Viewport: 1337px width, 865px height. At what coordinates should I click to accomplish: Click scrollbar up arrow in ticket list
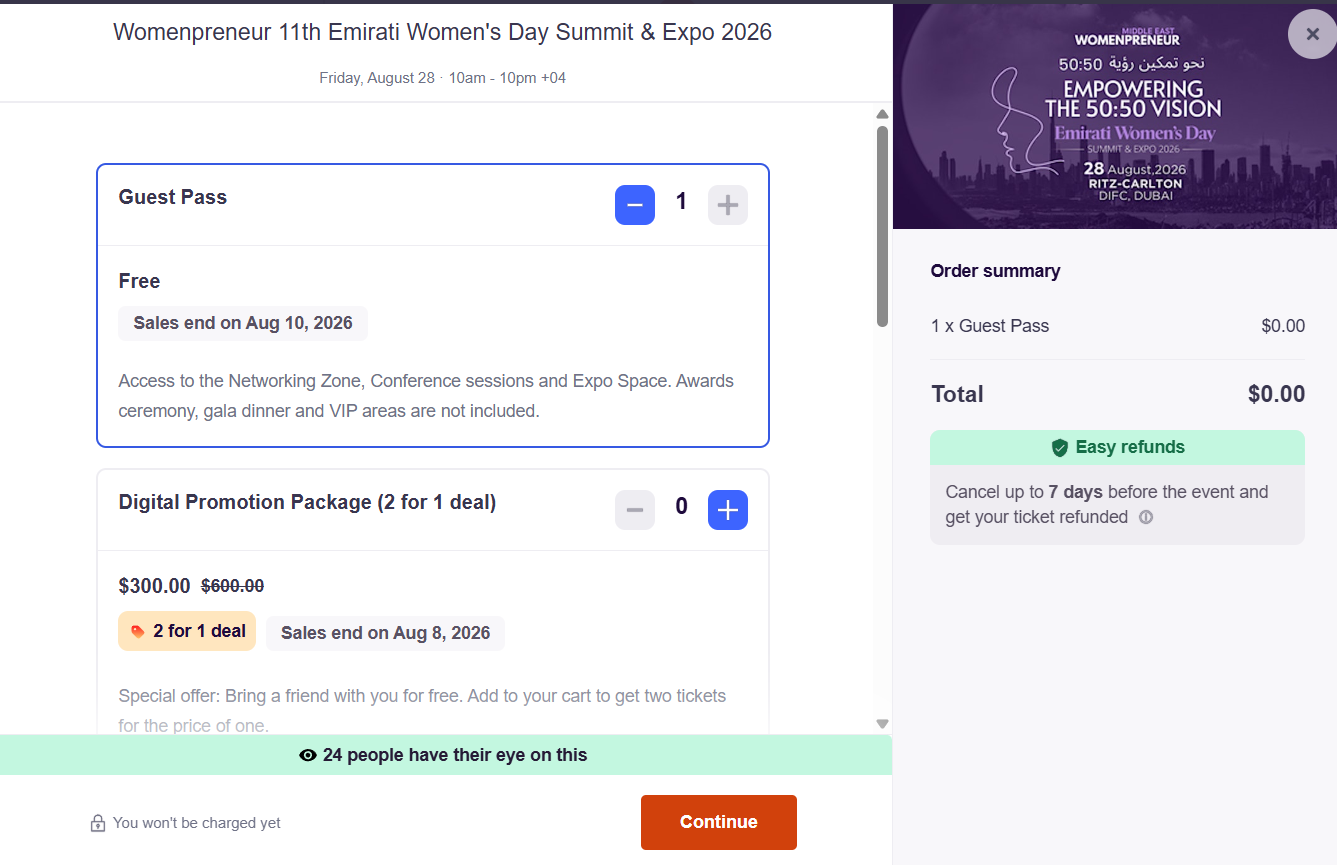(882, 114)
